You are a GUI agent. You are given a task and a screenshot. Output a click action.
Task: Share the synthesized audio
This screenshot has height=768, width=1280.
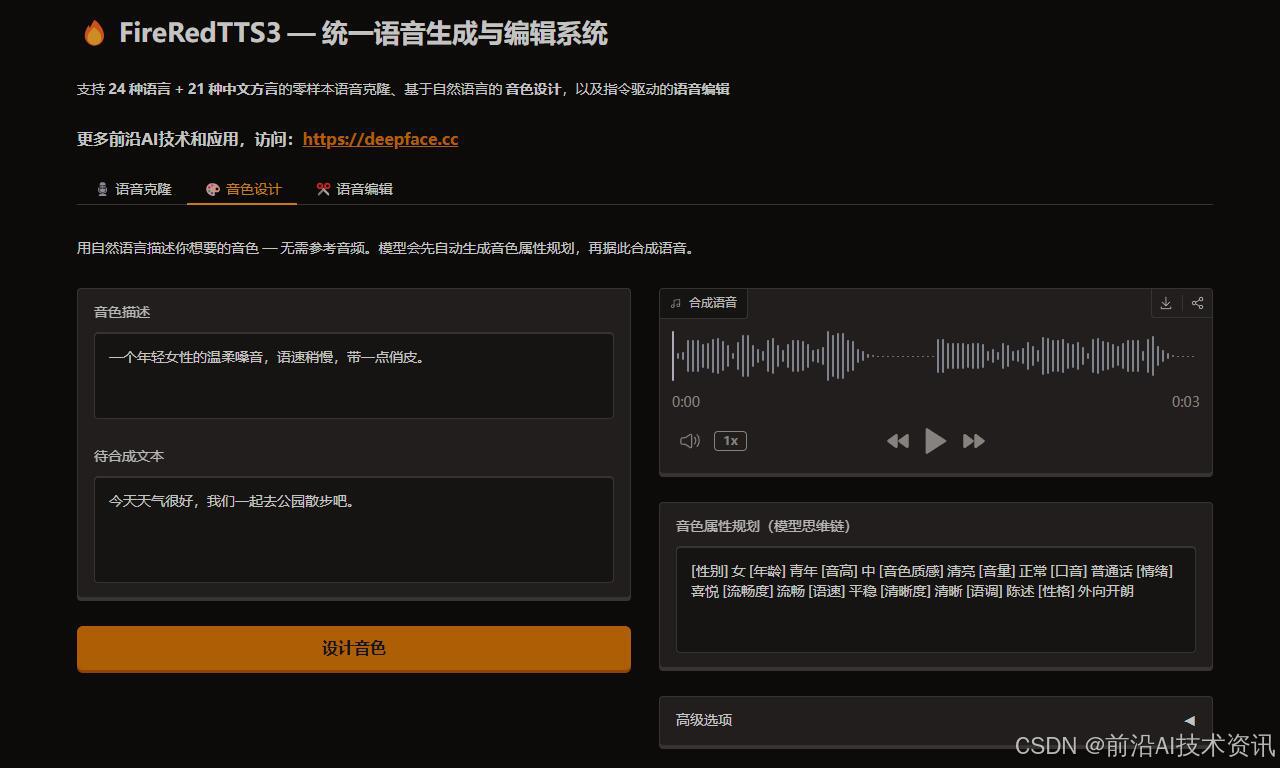[x=1197, y=303]
